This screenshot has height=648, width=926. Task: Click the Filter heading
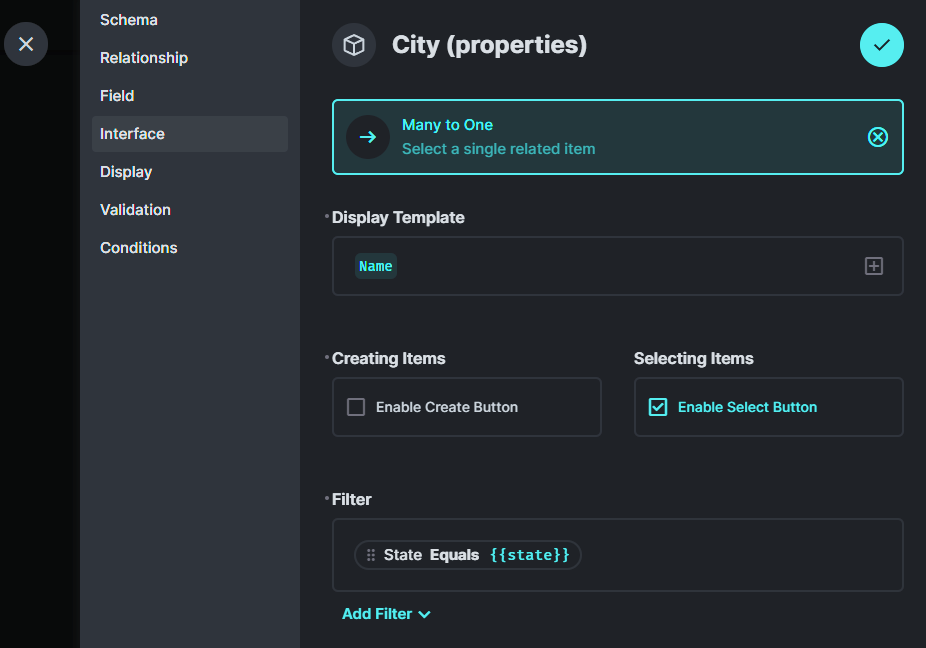pos(351,500)
